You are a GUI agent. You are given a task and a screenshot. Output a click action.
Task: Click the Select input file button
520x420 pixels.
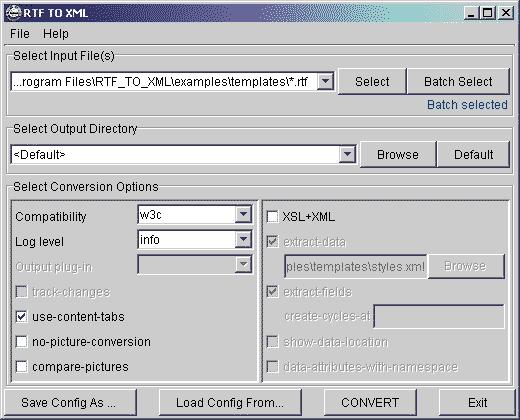point(372,82)
